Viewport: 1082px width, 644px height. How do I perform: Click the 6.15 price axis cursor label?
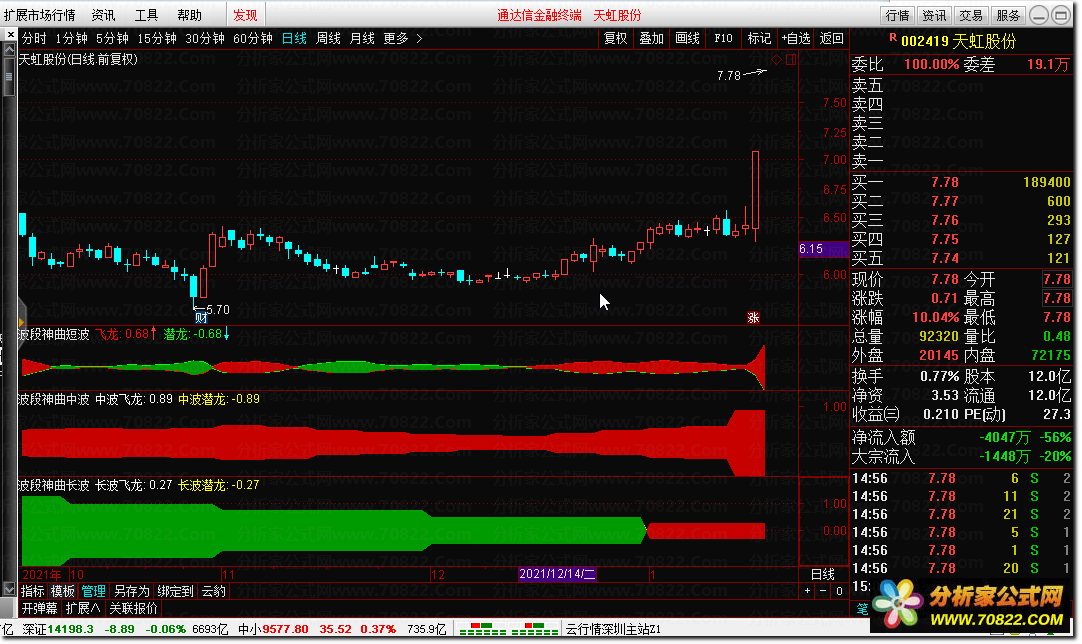pos(823,249)
